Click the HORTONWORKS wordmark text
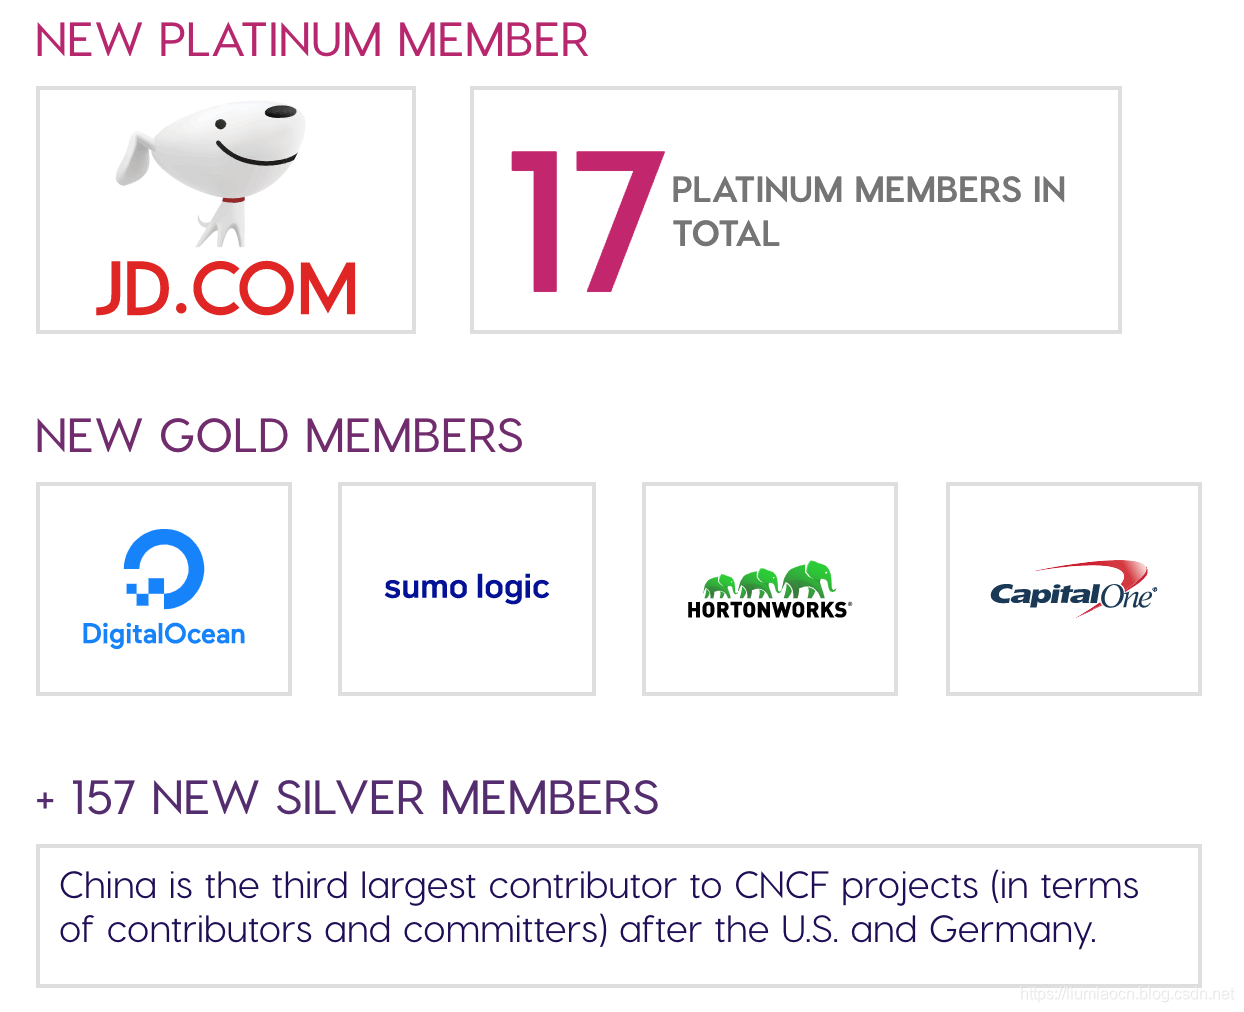Image resolution: width=1244 pixels, height=1012 pixels. coord(769,610)
